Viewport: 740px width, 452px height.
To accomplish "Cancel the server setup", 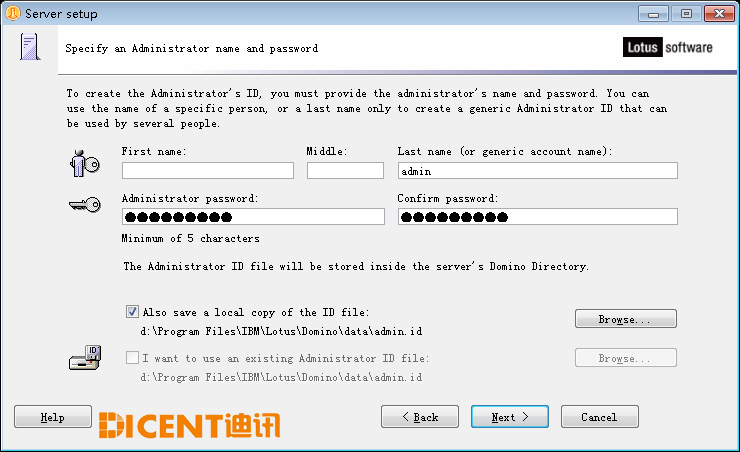I will coord(599,417).
